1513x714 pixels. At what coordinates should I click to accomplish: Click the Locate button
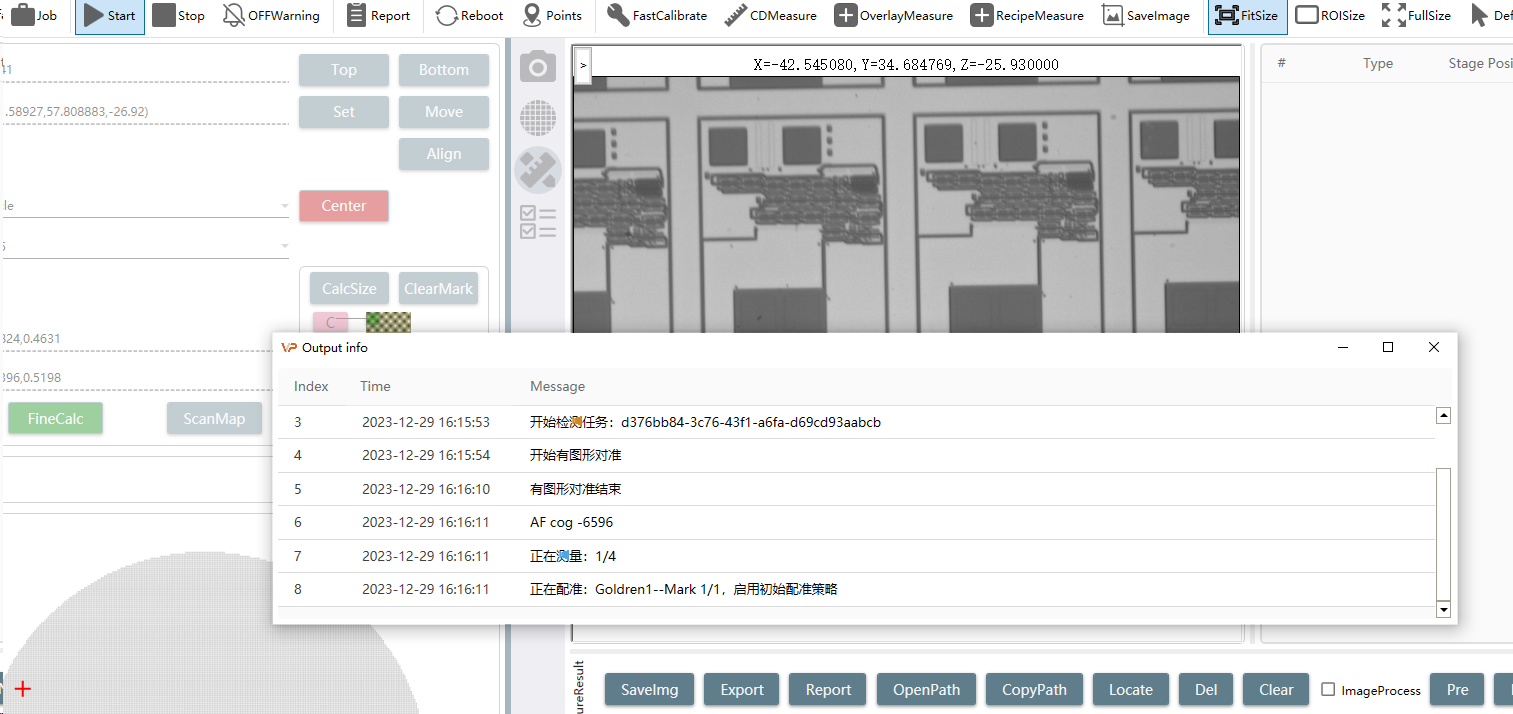1131,690
